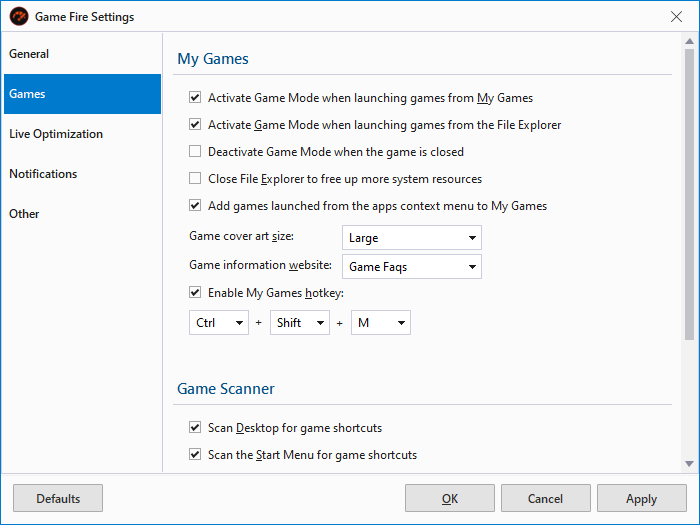Click the Game Fire logo icon

(18, 17)
